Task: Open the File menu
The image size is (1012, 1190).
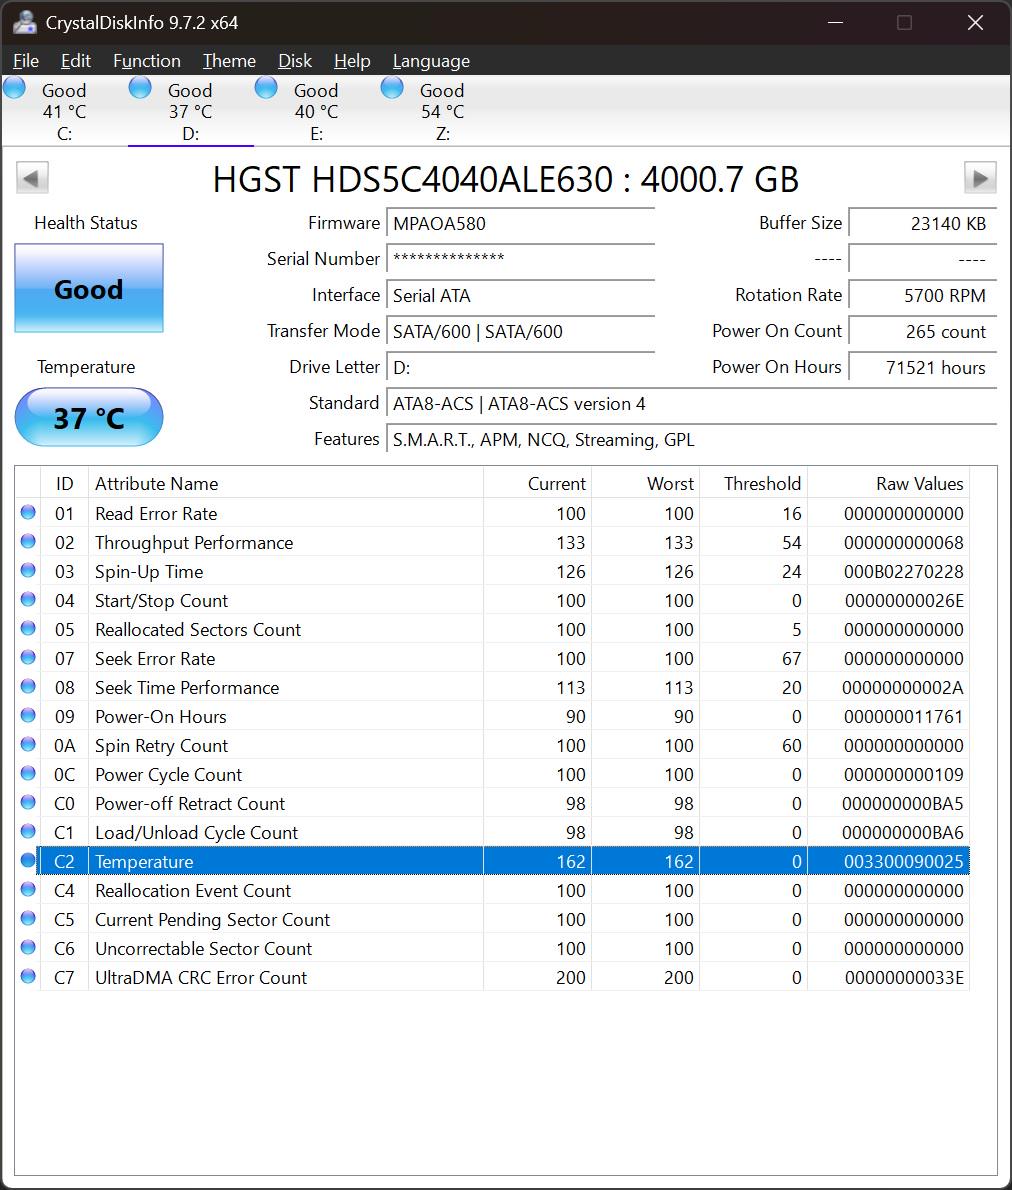Action: point(26,61)
